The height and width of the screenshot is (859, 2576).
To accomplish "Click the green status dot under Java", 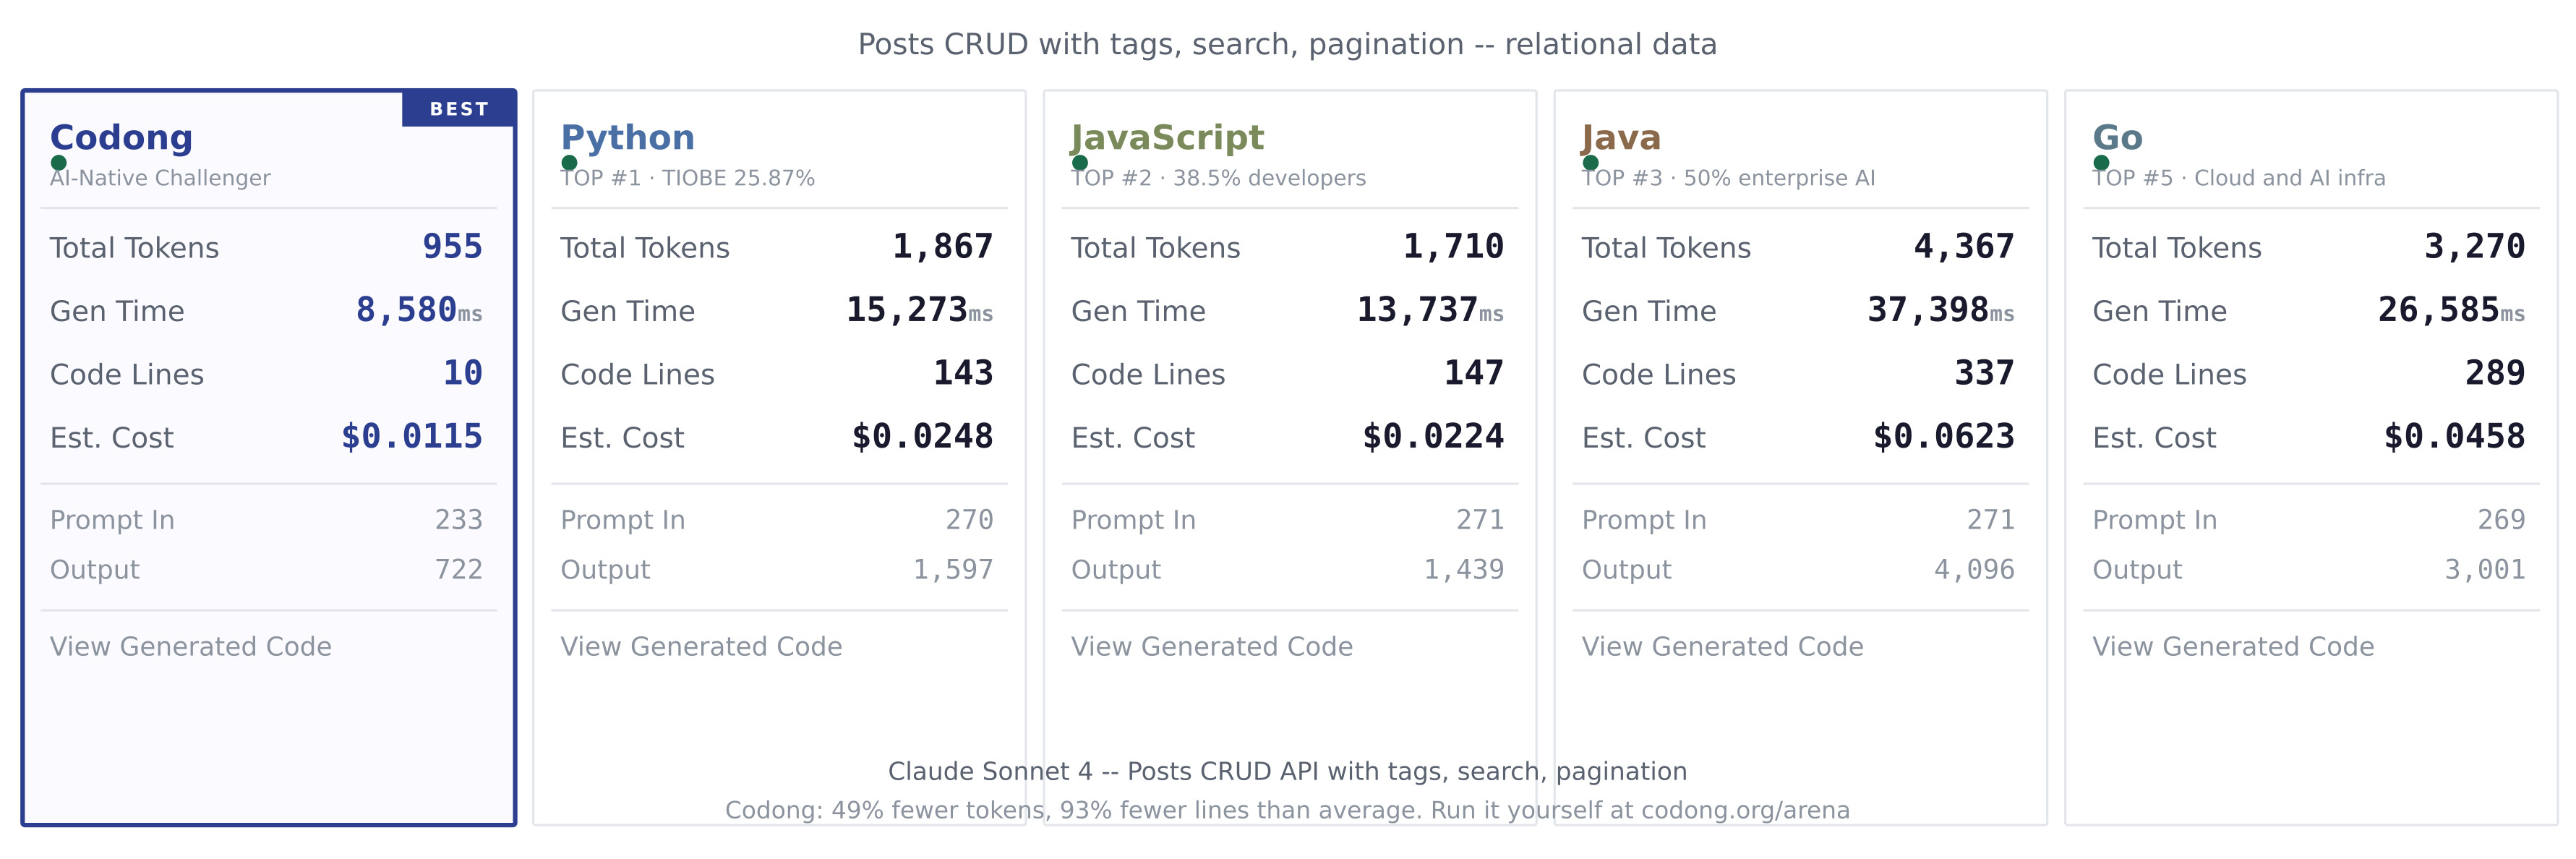I will click(x=1590, y=163).
